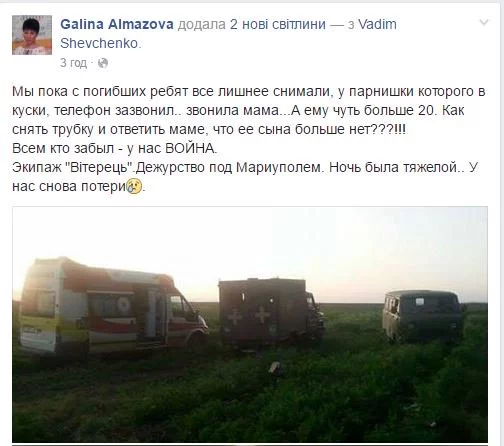This screenshot has width=504, height=446.
Task: Click the crew name "Вітерець" text
Action: [98, 167]
